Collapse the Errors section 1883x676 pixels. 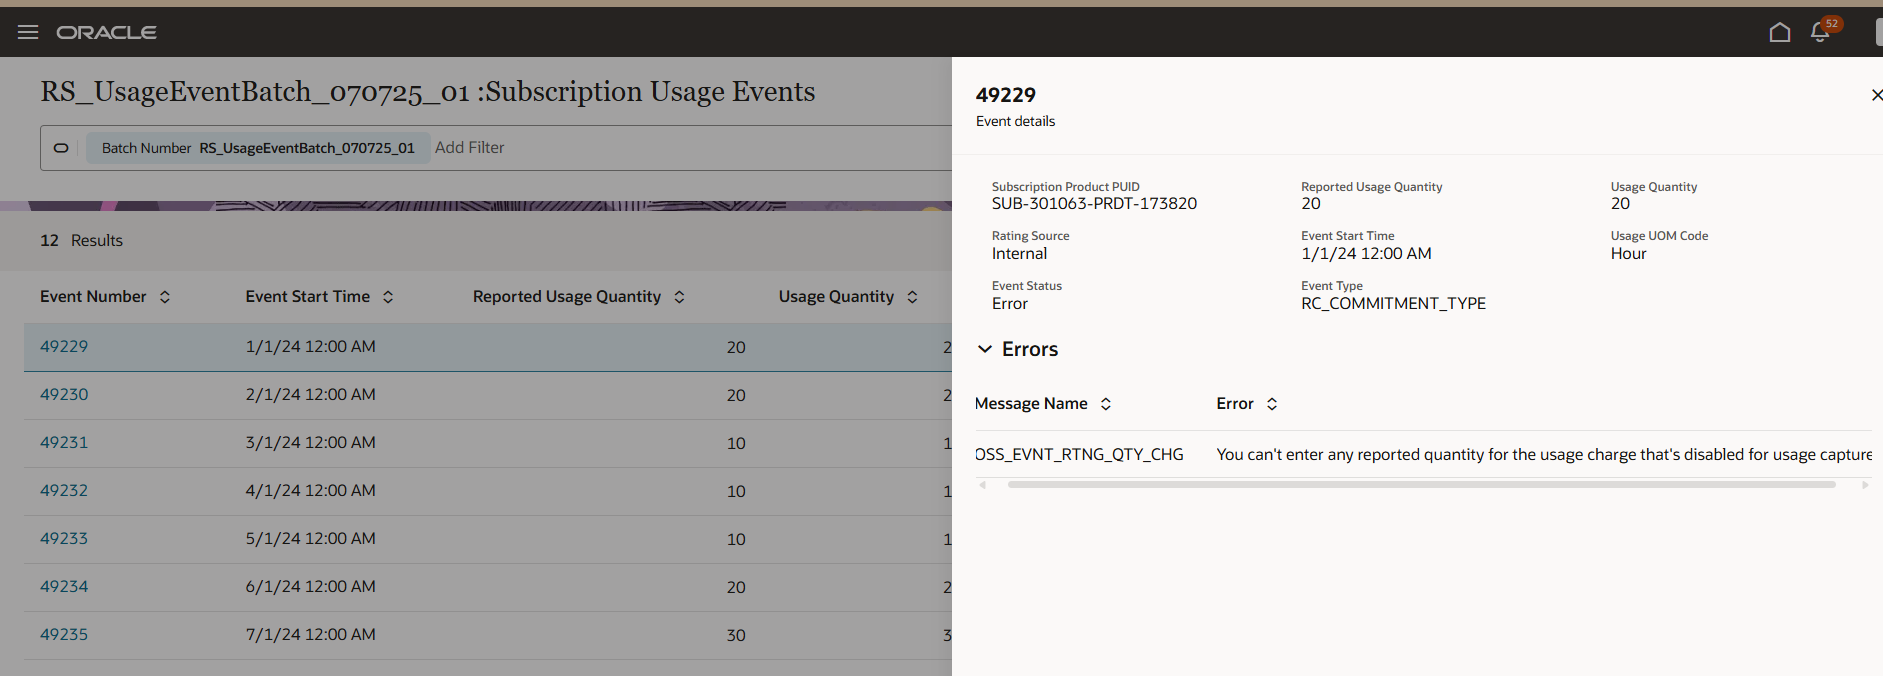tap(985, 349)
